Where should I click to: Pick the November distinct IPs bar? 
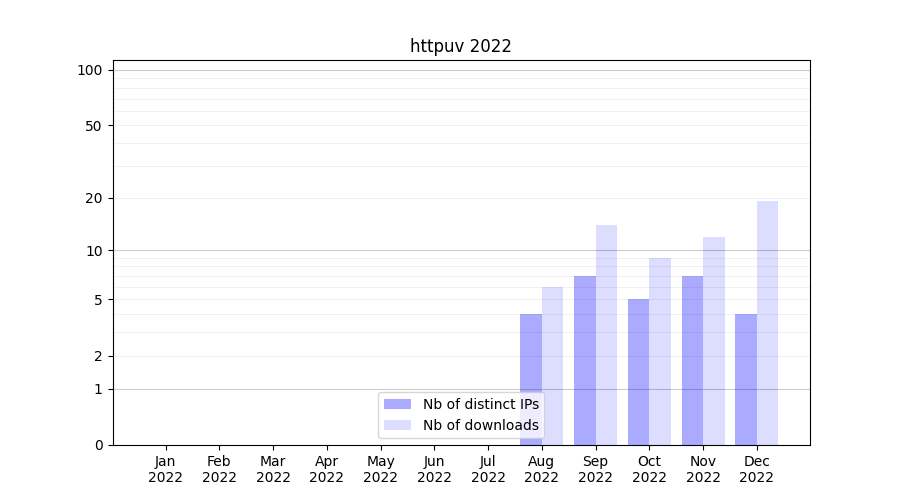click(692, 360)
